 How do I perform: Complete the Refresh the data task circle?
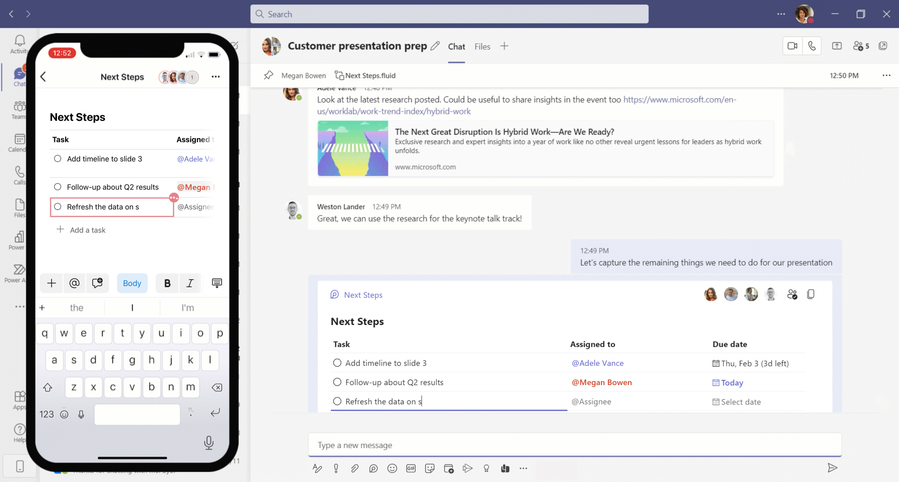click(337, 401)
